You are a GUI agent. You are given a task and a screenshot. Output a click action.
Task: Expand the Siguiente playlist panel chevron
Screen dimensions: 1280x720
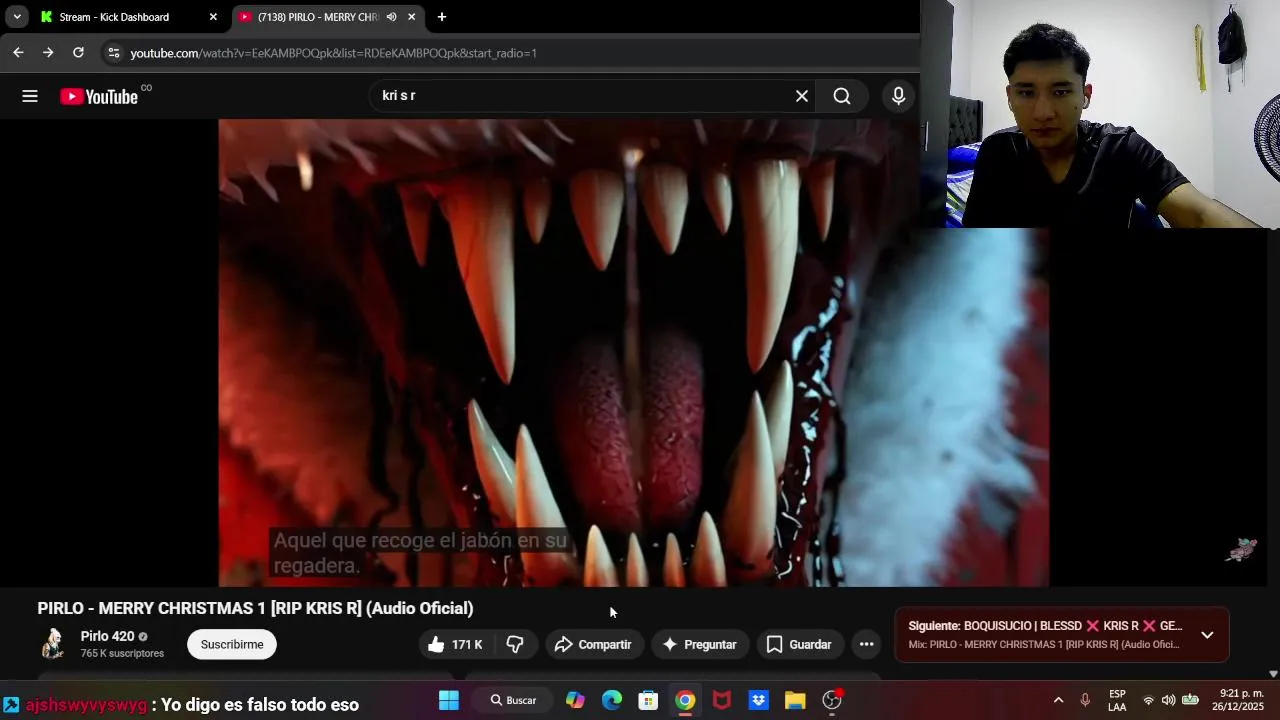click(x=1207, y=635)
